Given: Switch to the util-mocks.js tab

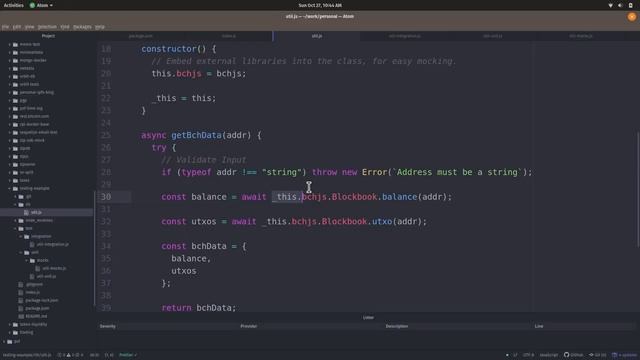Looking at the screenshot, I should click(x=581, y=36).
